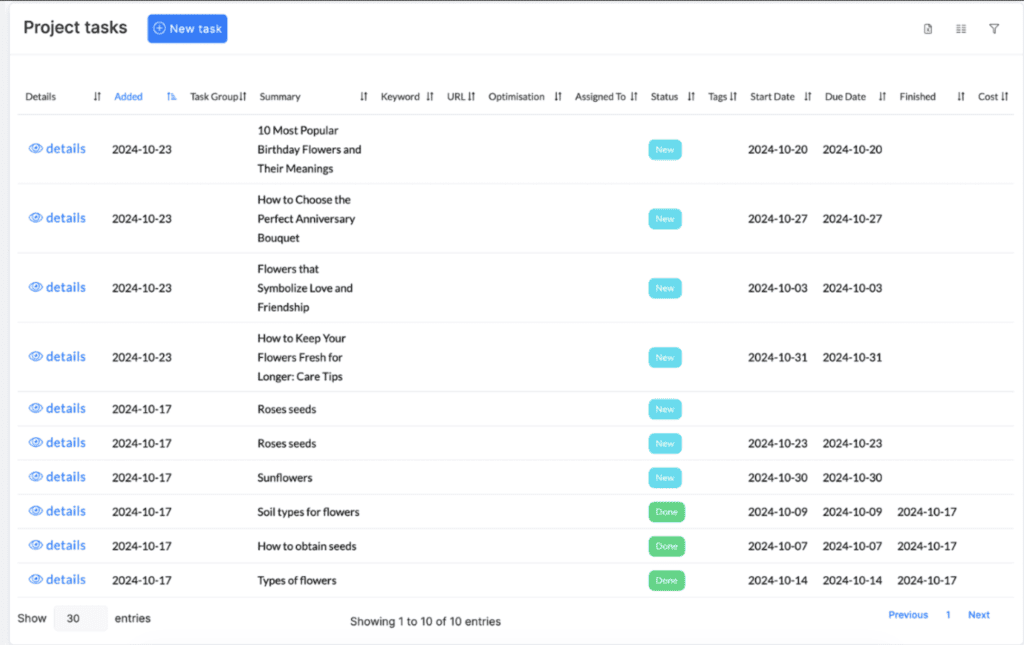Viewport: 1024px width, 645px height.
Task: Click the filter funnel icon
Action: click(994, 29)
